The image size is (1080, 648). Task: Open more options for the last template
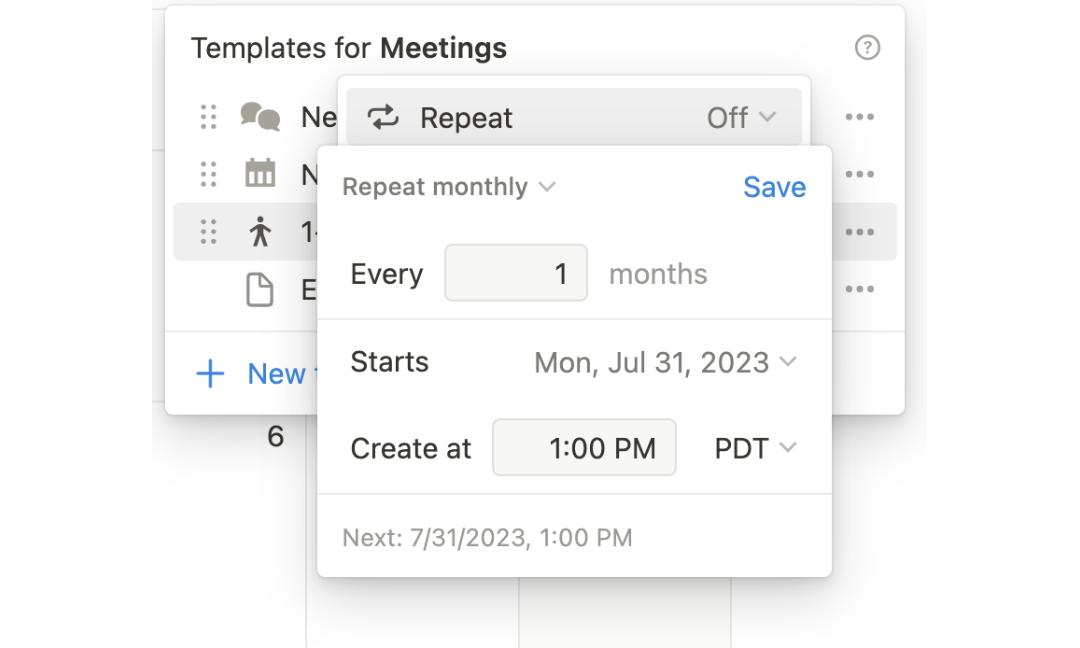[859, 290]
